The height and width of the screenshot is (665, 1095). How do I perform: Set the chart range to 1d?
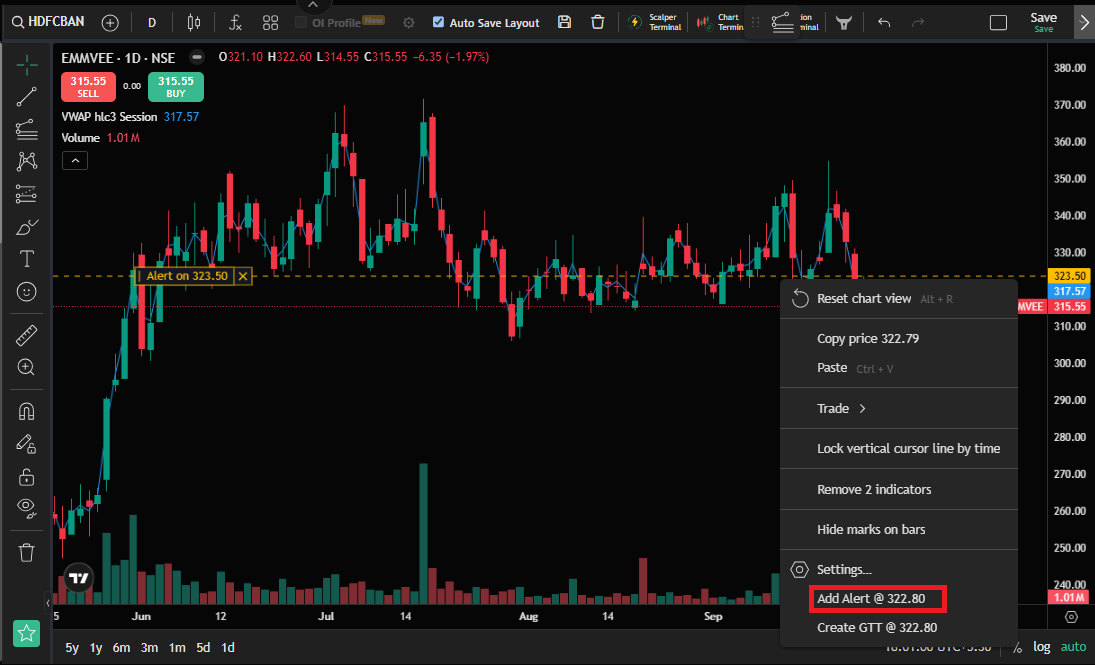(x=228, y=648)
